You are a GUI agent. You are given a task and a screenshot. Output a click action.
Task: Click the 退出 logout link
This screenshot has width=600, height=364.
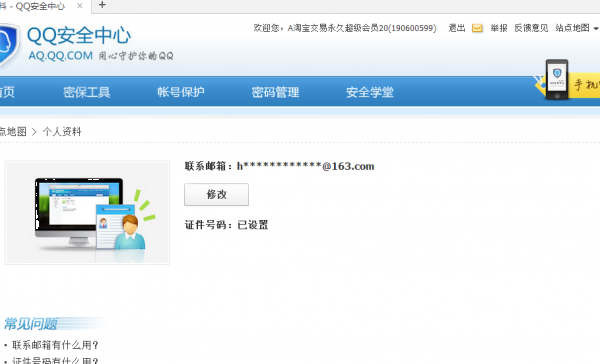[x=457, y=28]
